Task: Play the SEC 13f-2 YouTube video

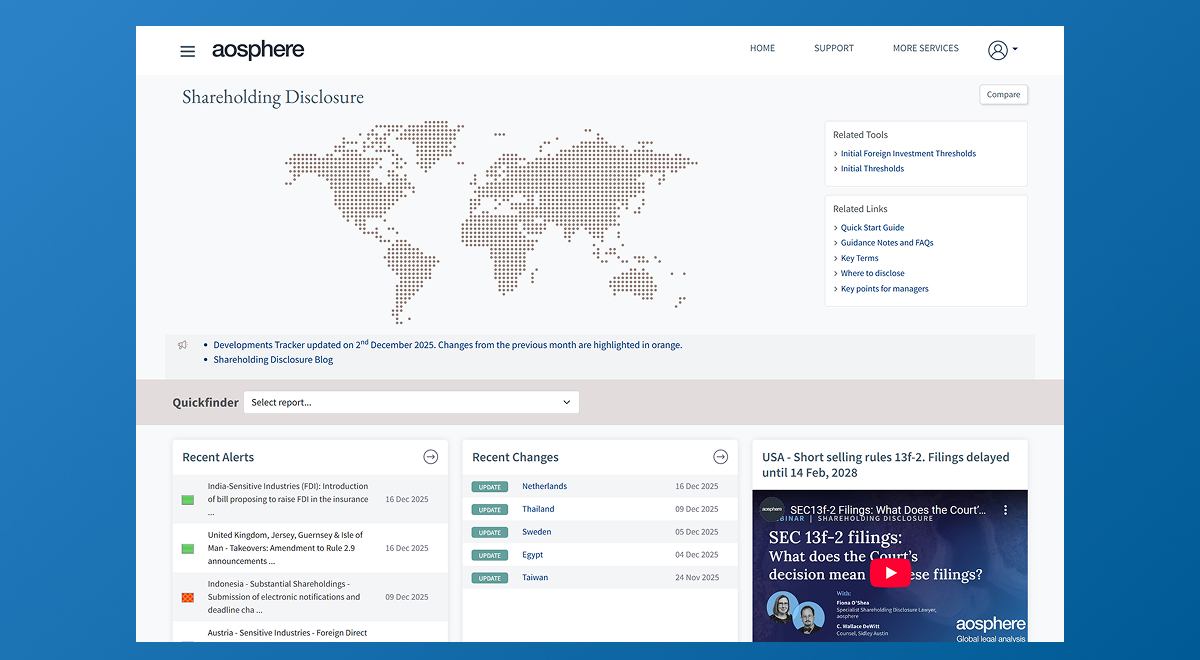Action: pos(889,572)
